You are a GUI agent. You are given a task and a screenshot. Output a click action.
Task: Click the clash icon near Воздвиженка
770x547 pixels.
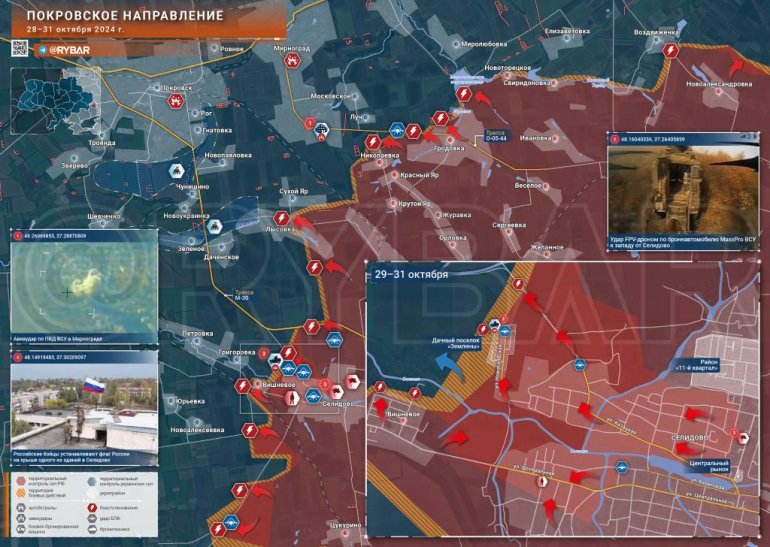click(x=671, y=50)
